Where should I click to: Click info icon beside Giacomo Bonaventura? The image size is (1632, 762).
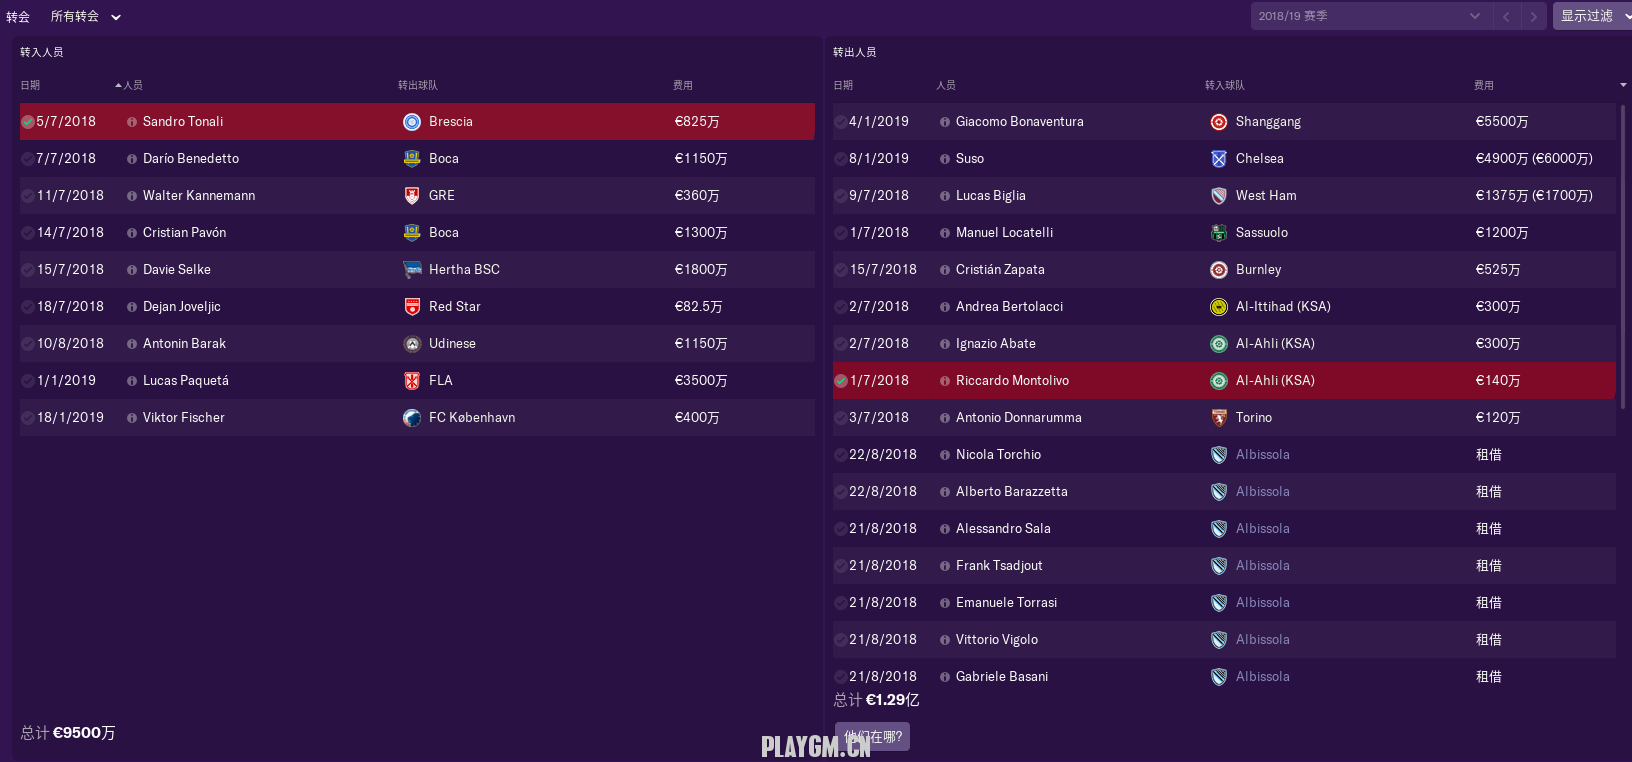(945, 122)
